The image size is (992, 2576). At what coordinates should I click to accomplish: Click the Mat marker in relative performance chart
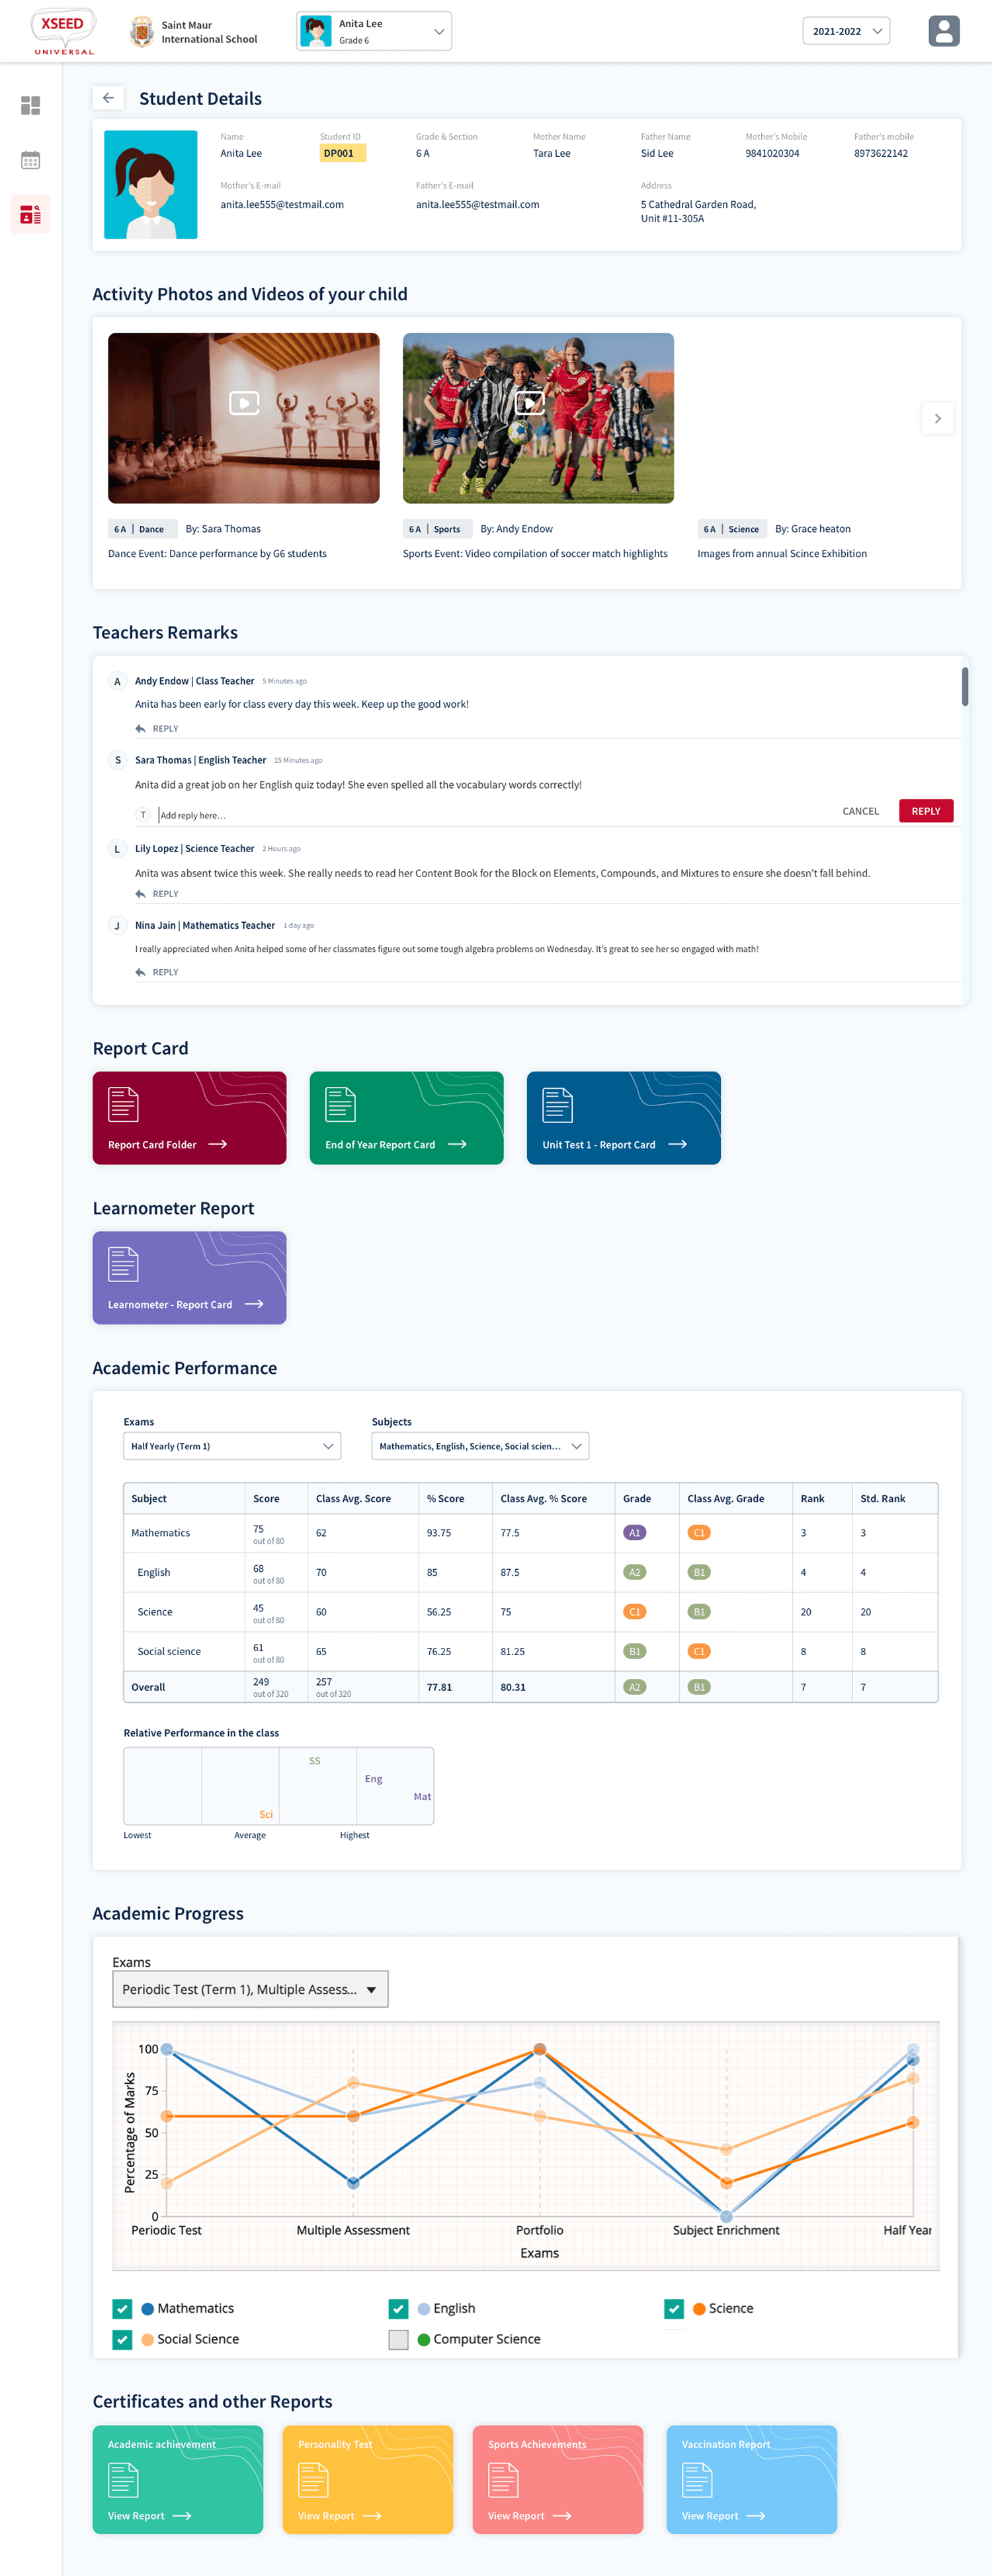[x=422, y=1796]
